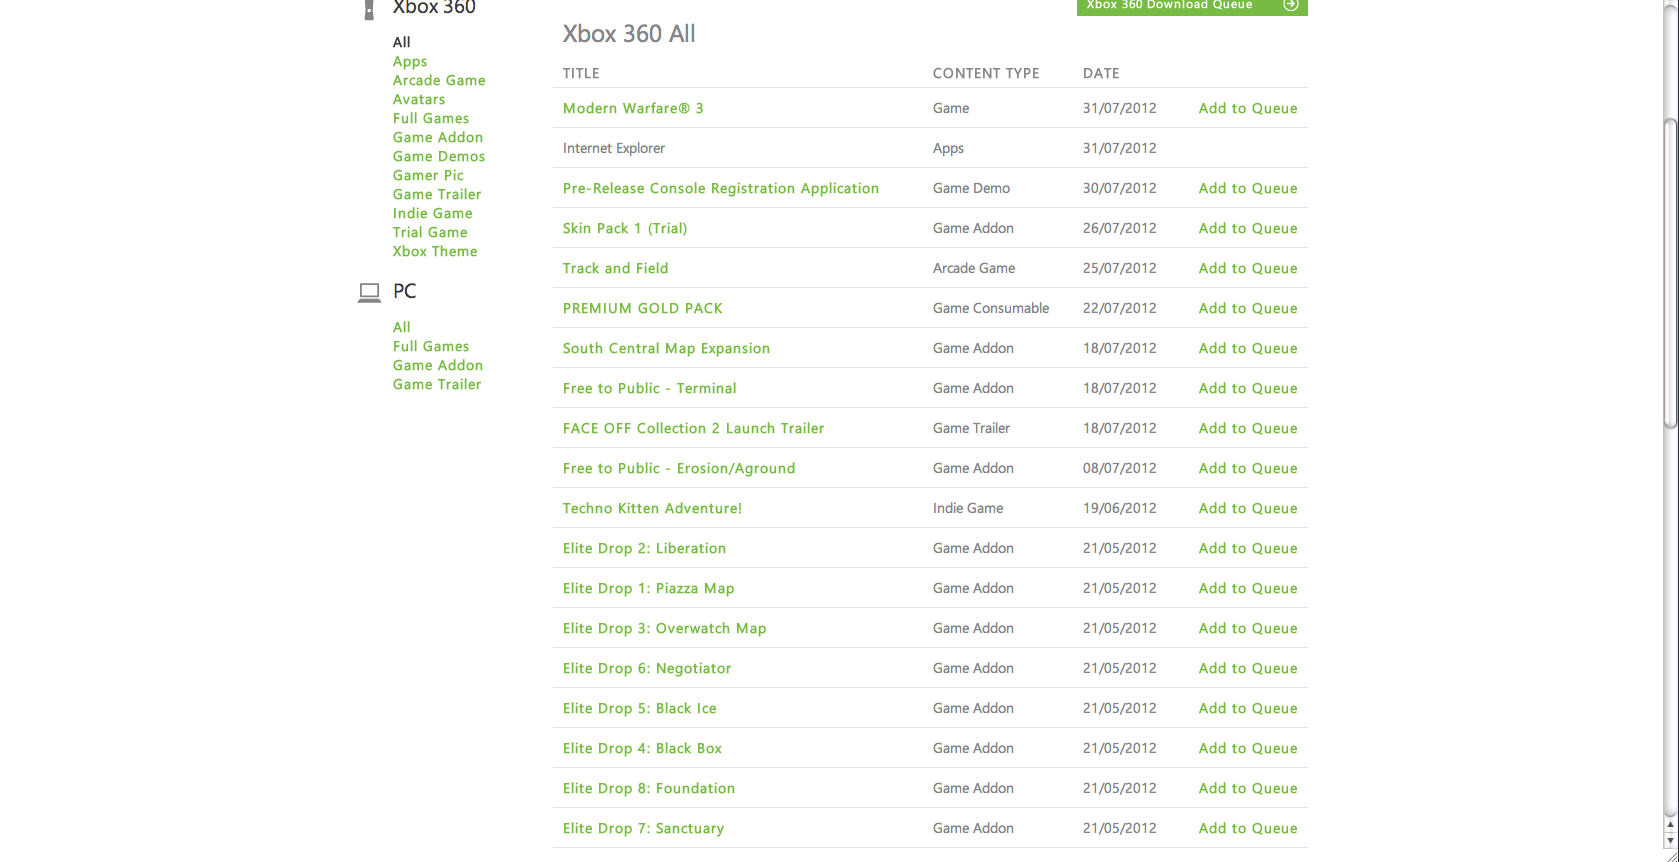Click the Internet Explorer row title
1679x862 pixels.
pos(614,148)
